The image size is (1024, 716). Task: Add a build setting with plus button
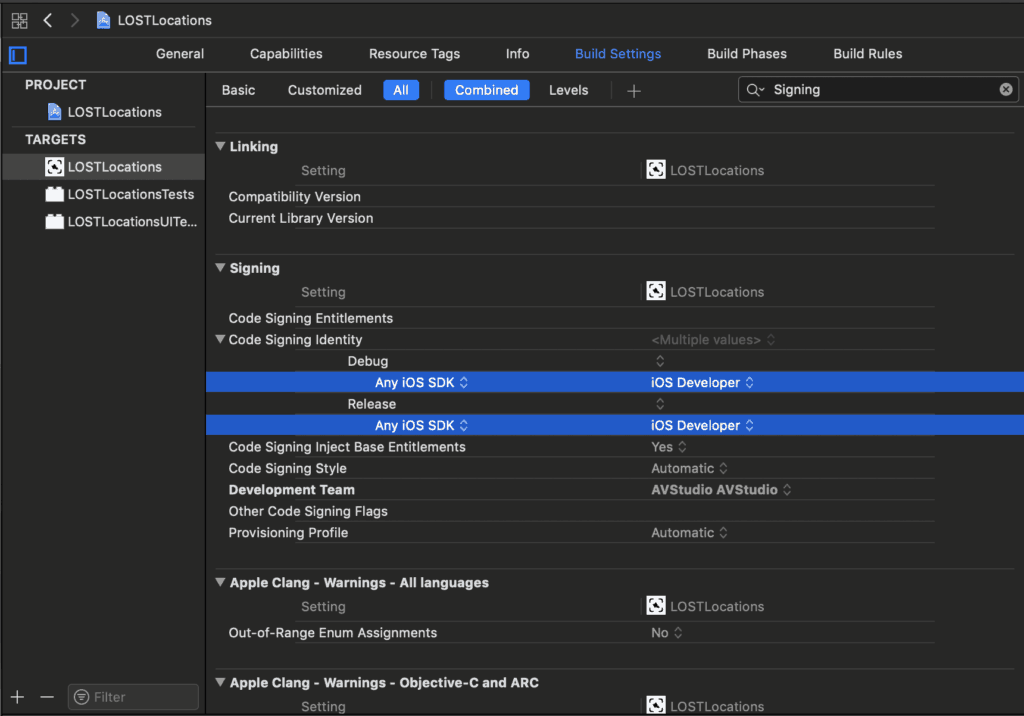[x=633, y=91]
